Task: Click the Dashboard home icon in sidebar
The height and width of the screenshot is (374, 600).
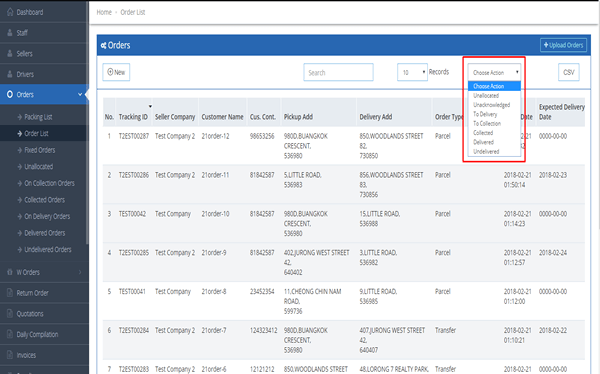Action: coord(10,12)
